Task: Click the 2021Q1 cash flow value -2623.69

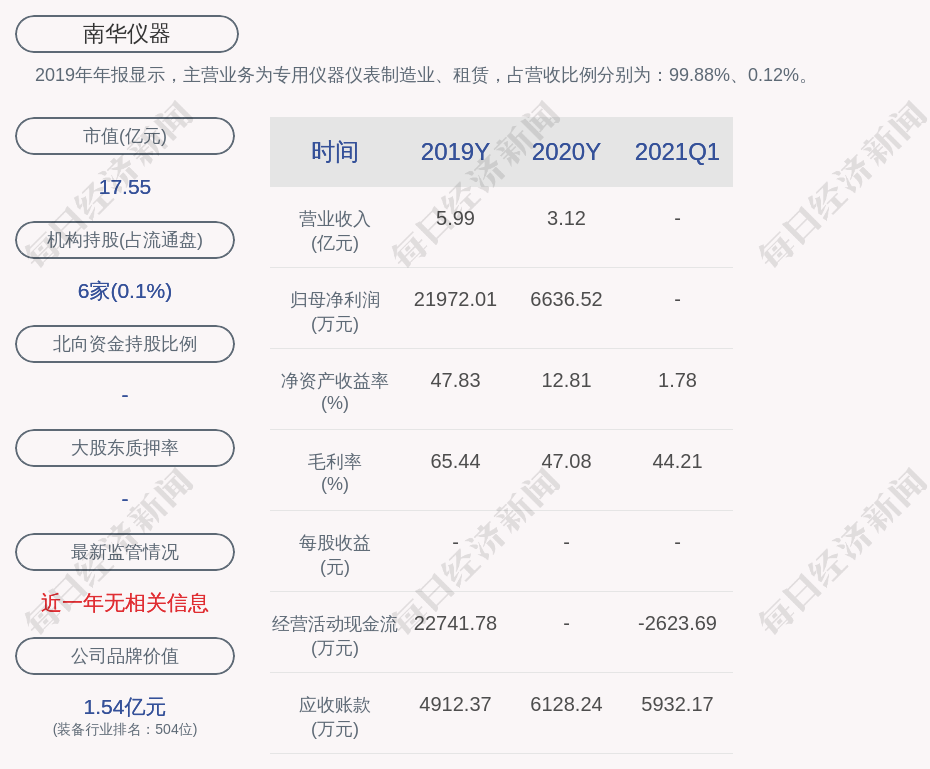Action: tap(677, 623)
